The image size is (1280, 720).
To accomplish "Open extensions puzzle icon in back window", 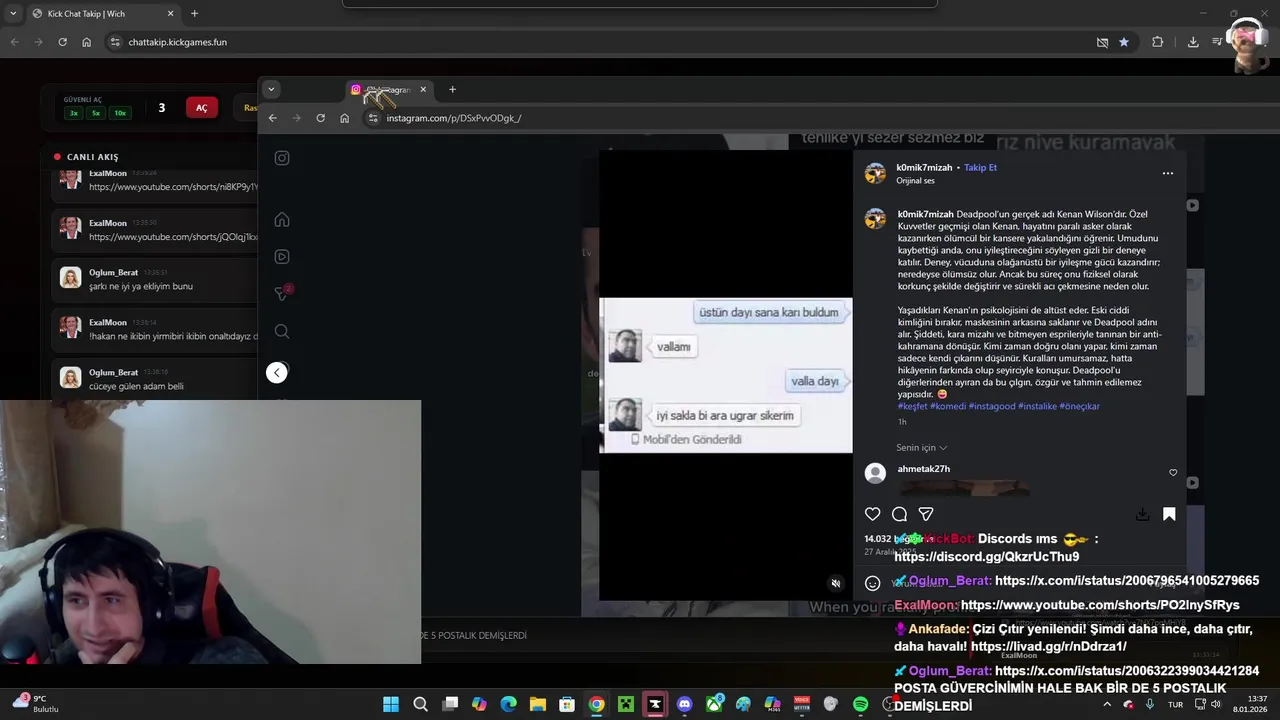I will (x=1158, y=42).
